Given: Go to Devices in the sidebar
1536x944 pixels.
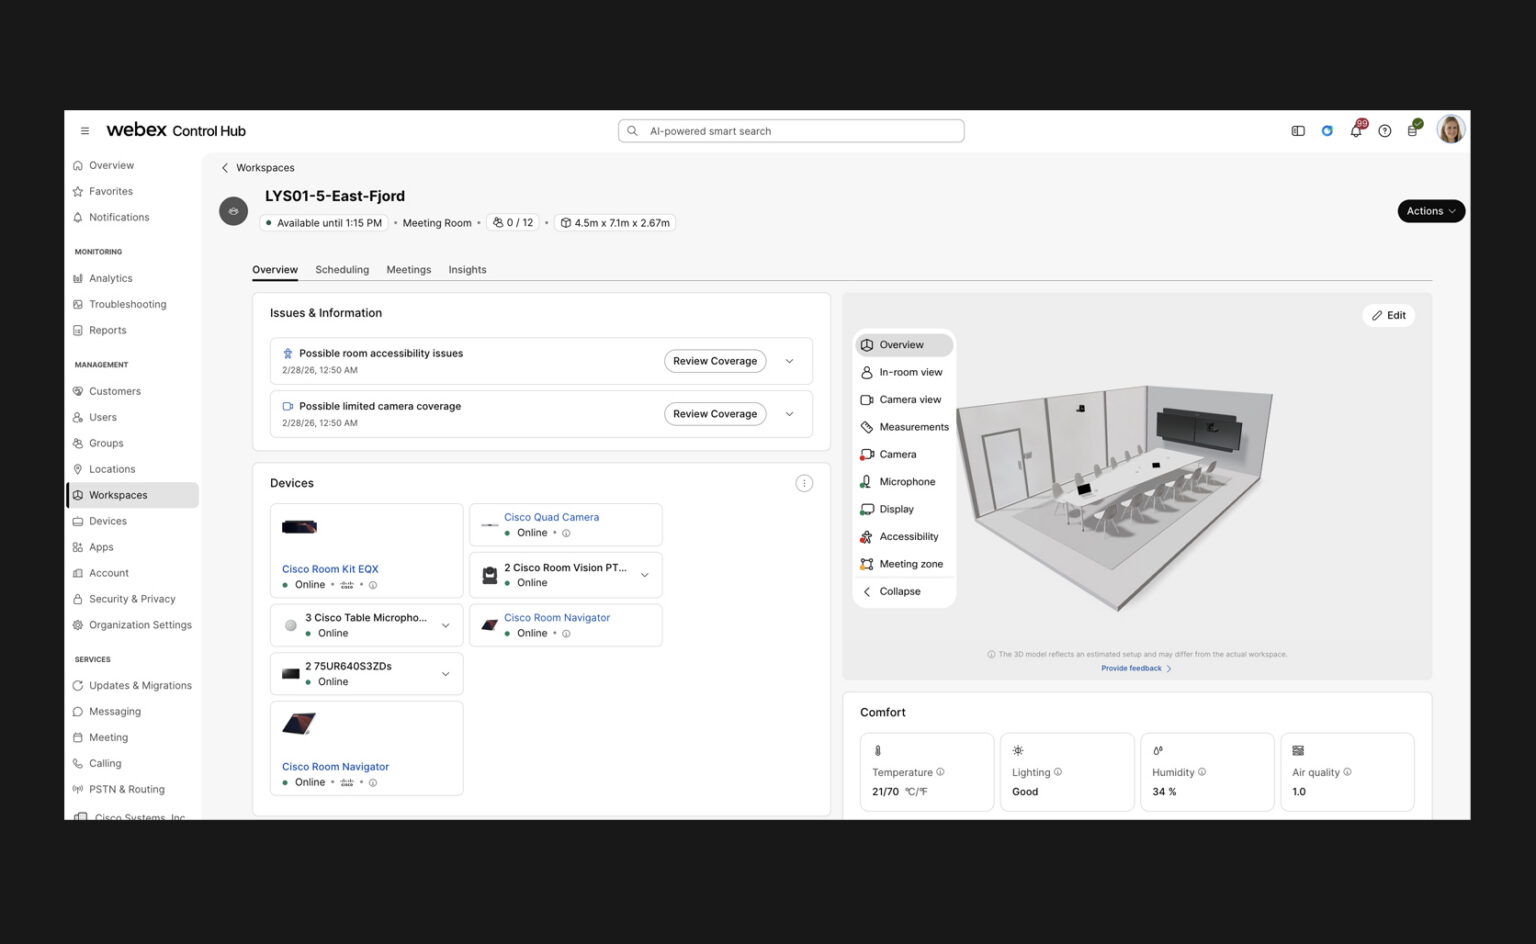Looking at the screenshot, I should [108, 522].
